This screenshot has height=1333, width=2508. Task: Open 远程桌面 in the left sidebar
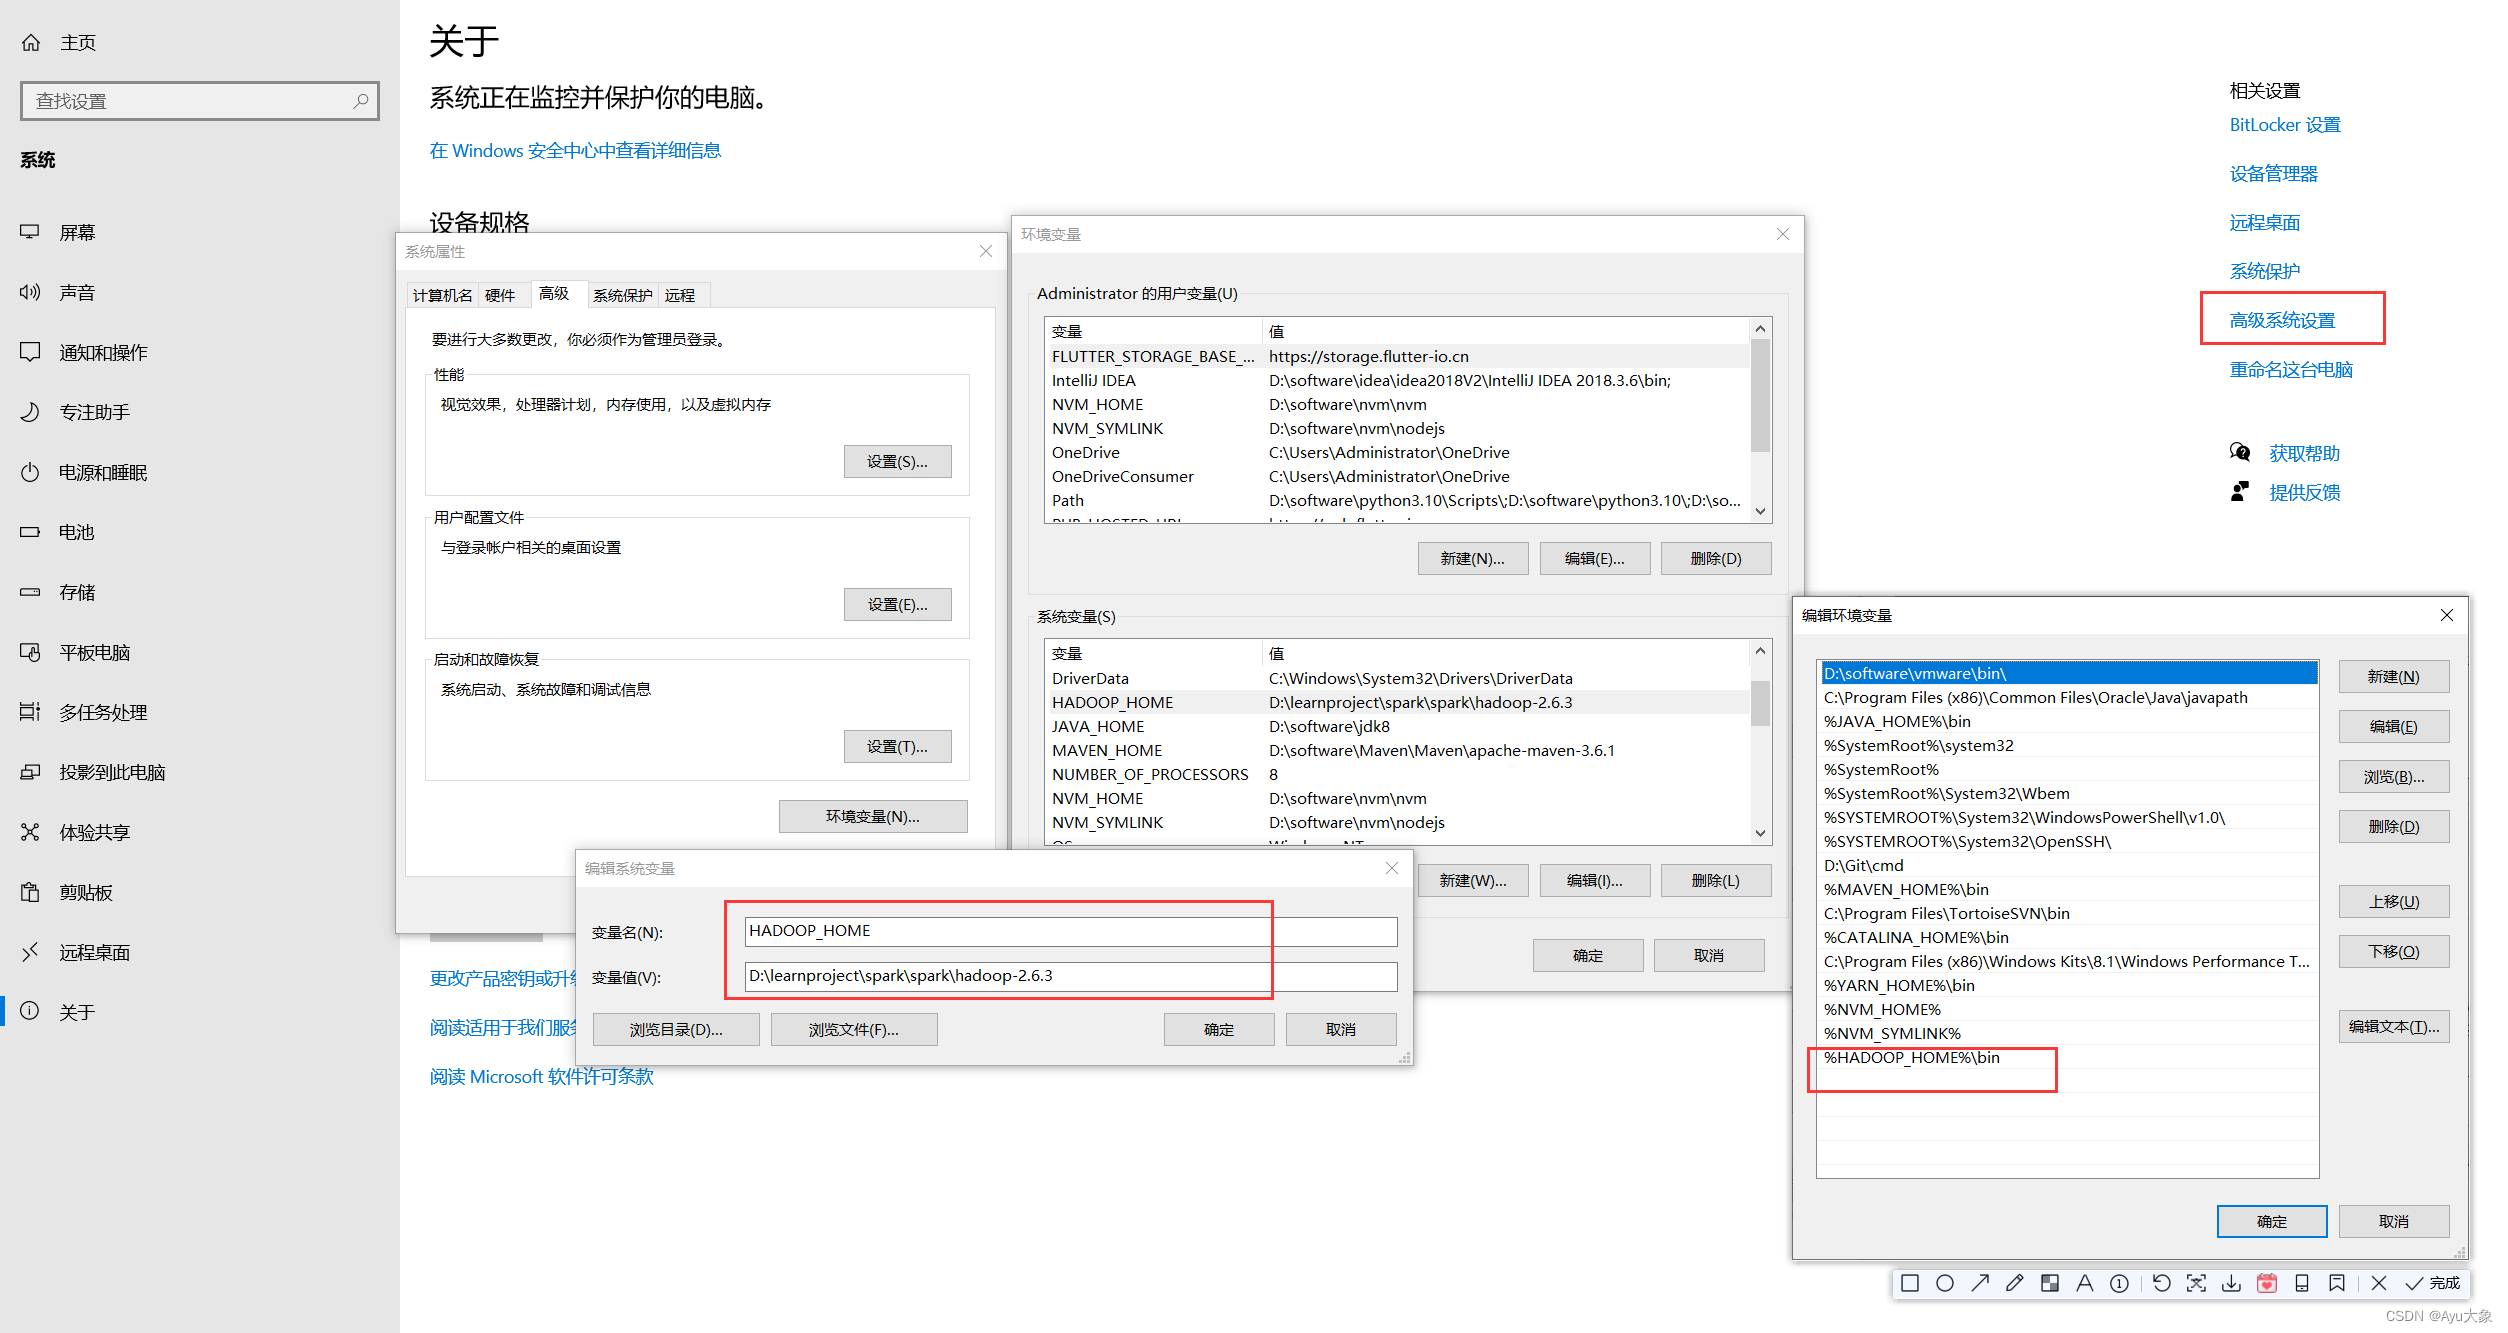[75, 952]
